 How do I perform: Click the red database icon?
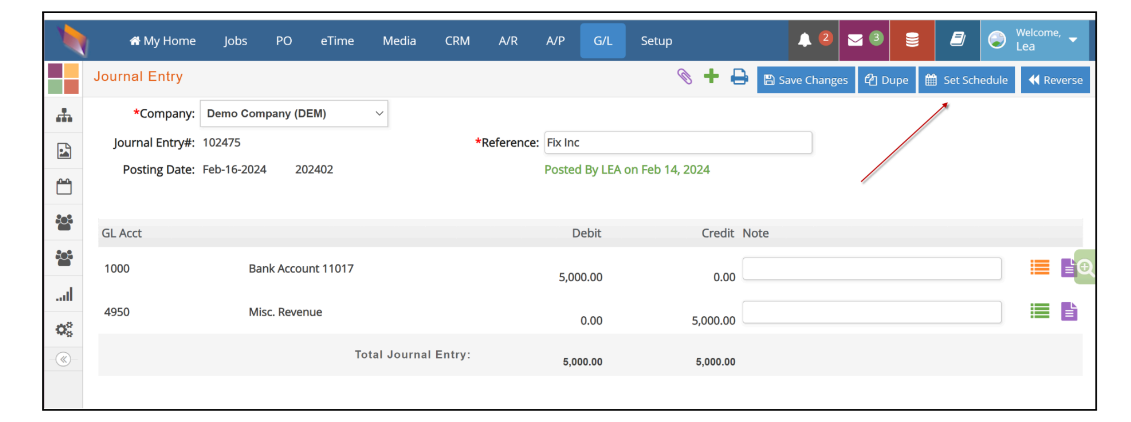(x=912, y=40)
